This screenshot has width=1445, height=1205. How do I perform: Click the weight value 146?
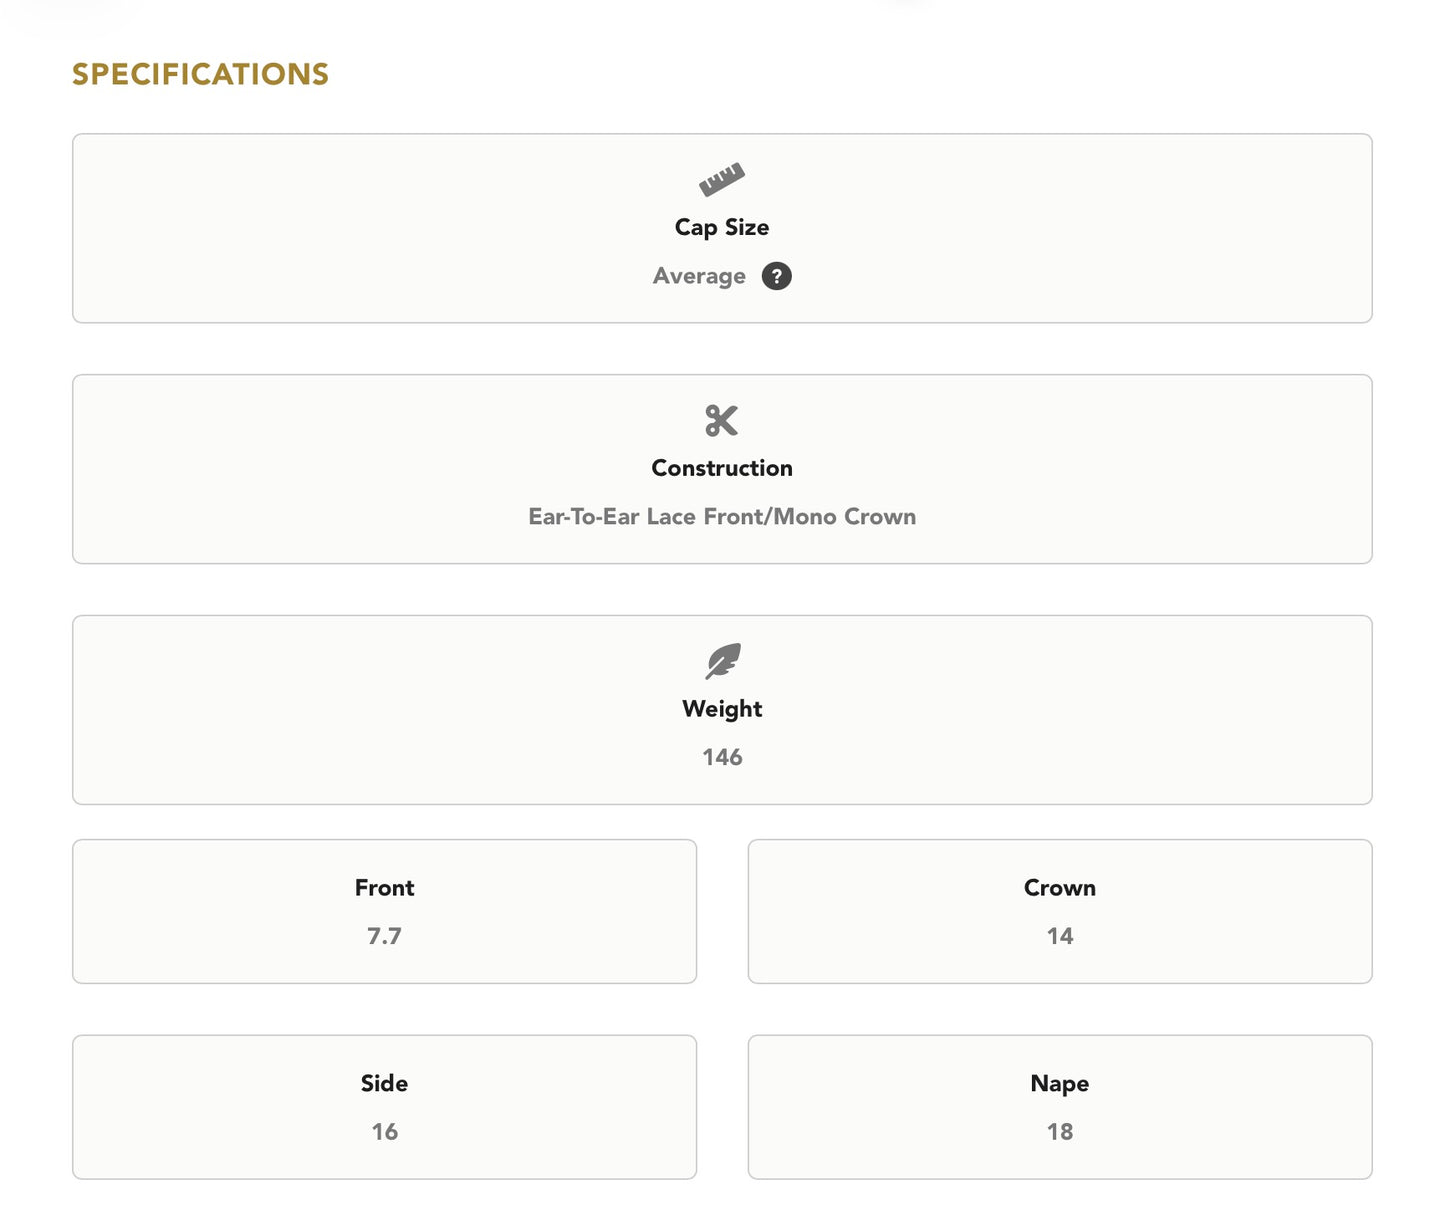pyautogui.click(x=722, y=757)
